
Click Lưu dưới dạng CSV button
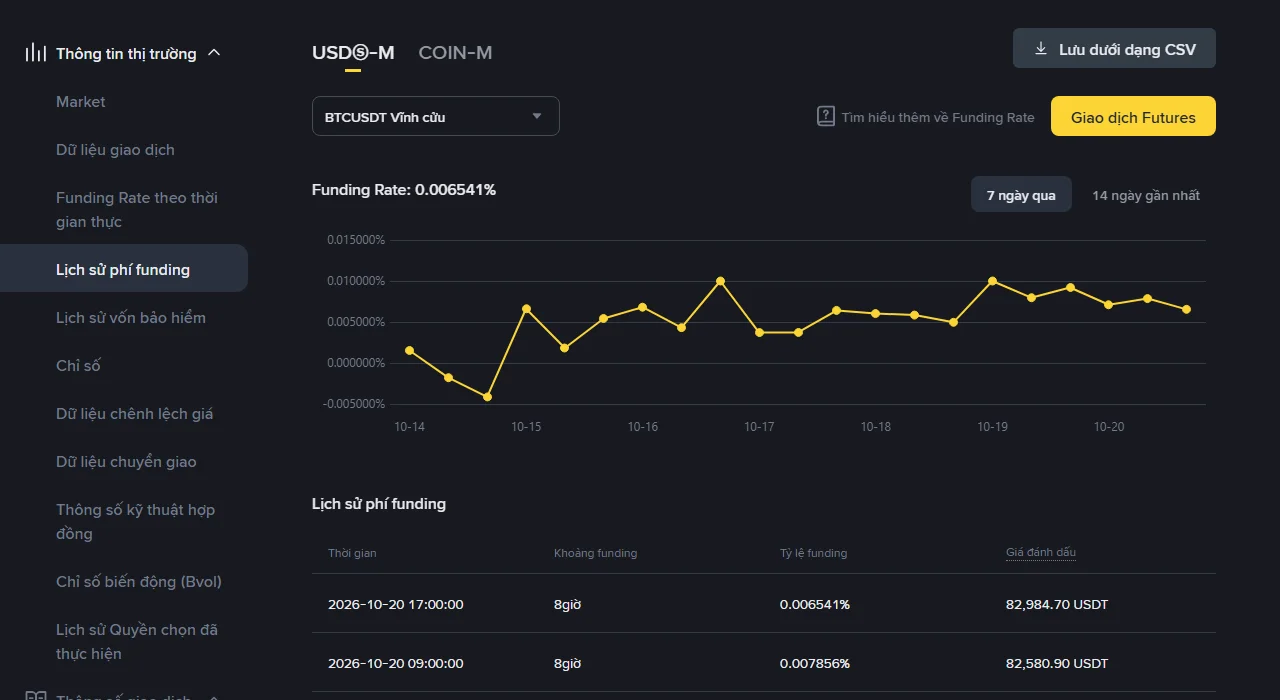1114,48
